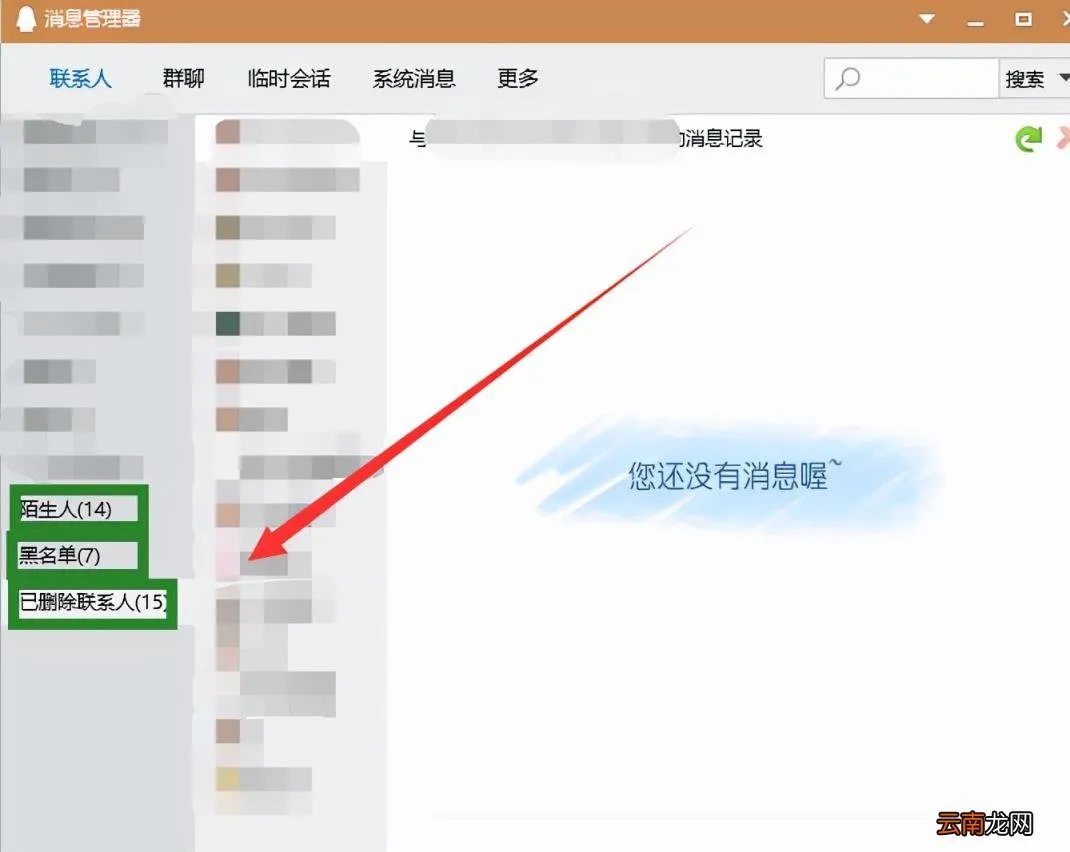Open the title bar dropdown menu arrow

pyautogui.click(x=927, y=19)
